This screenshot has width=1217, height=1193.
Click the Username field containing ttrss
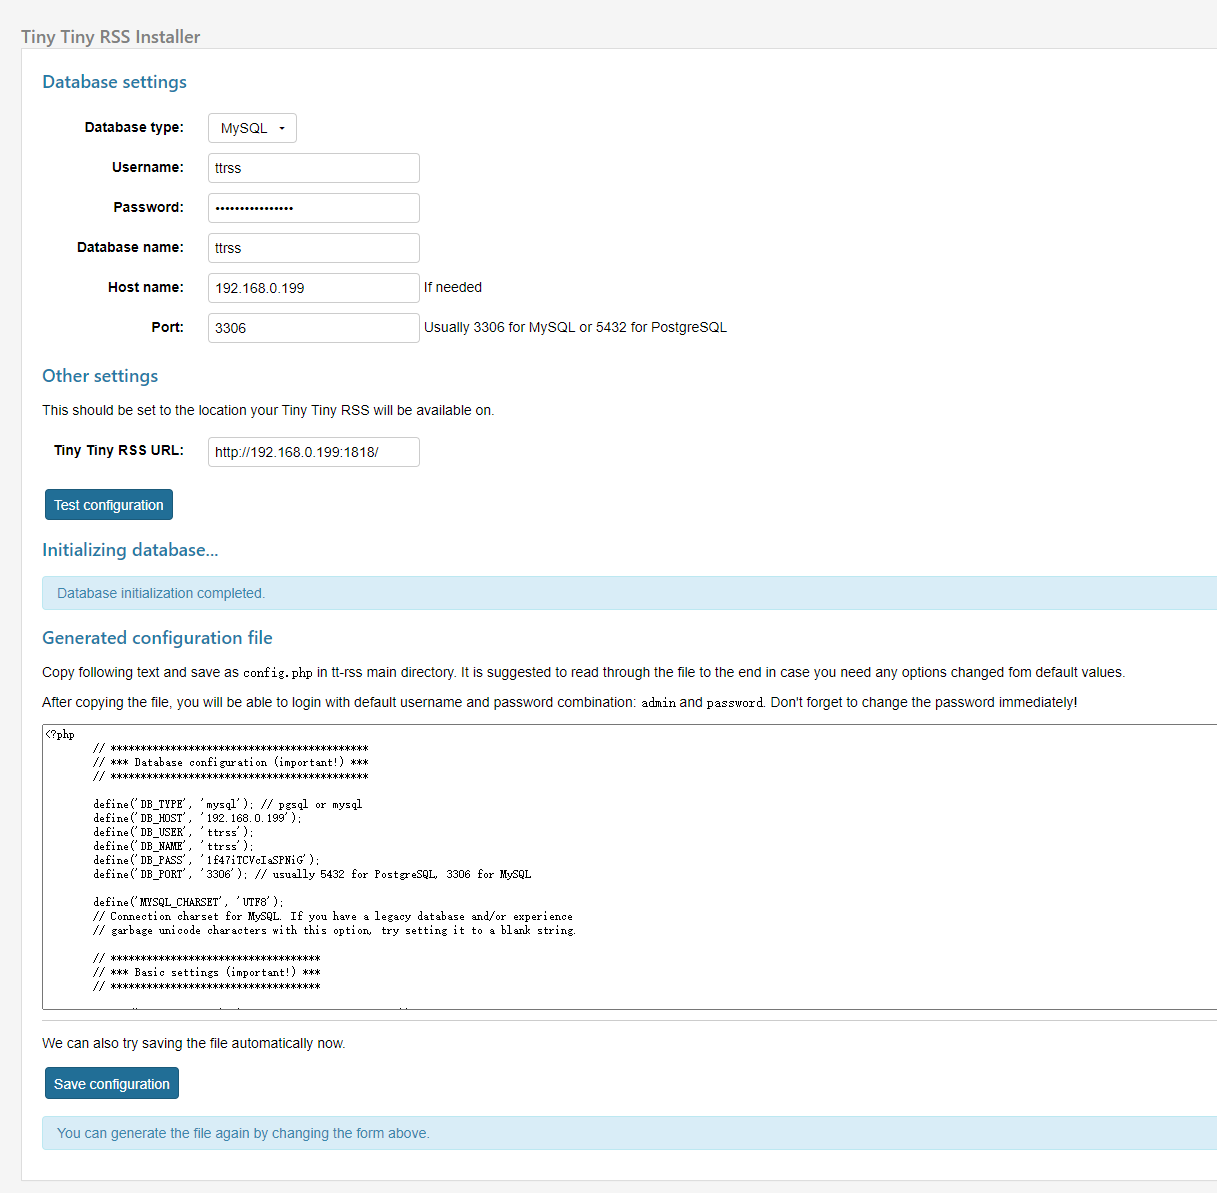[x=314, y=168]
